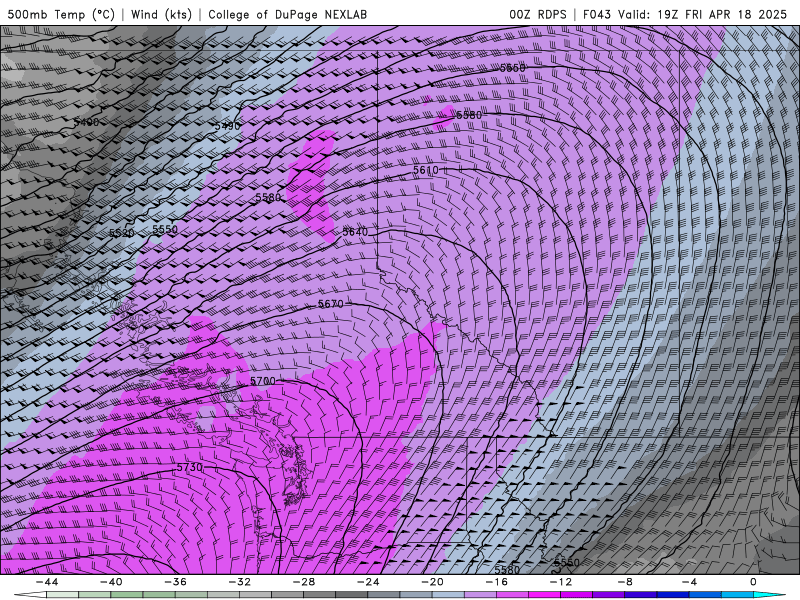Screen dimensions: 800x600
Task: Click 'F043 Valid: 19Z FRI APR 18 2025' text
Action: [685, 14]
